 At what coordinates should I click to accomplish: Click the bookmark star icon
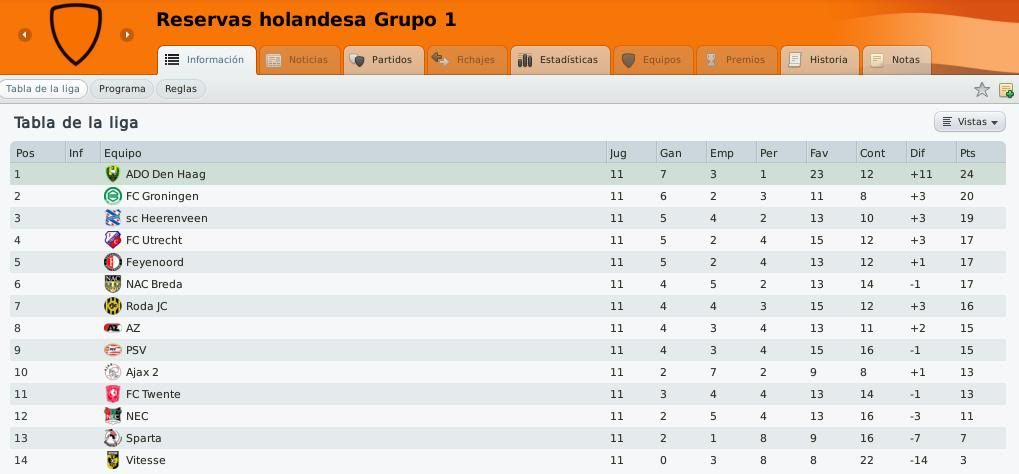[981, 90]
